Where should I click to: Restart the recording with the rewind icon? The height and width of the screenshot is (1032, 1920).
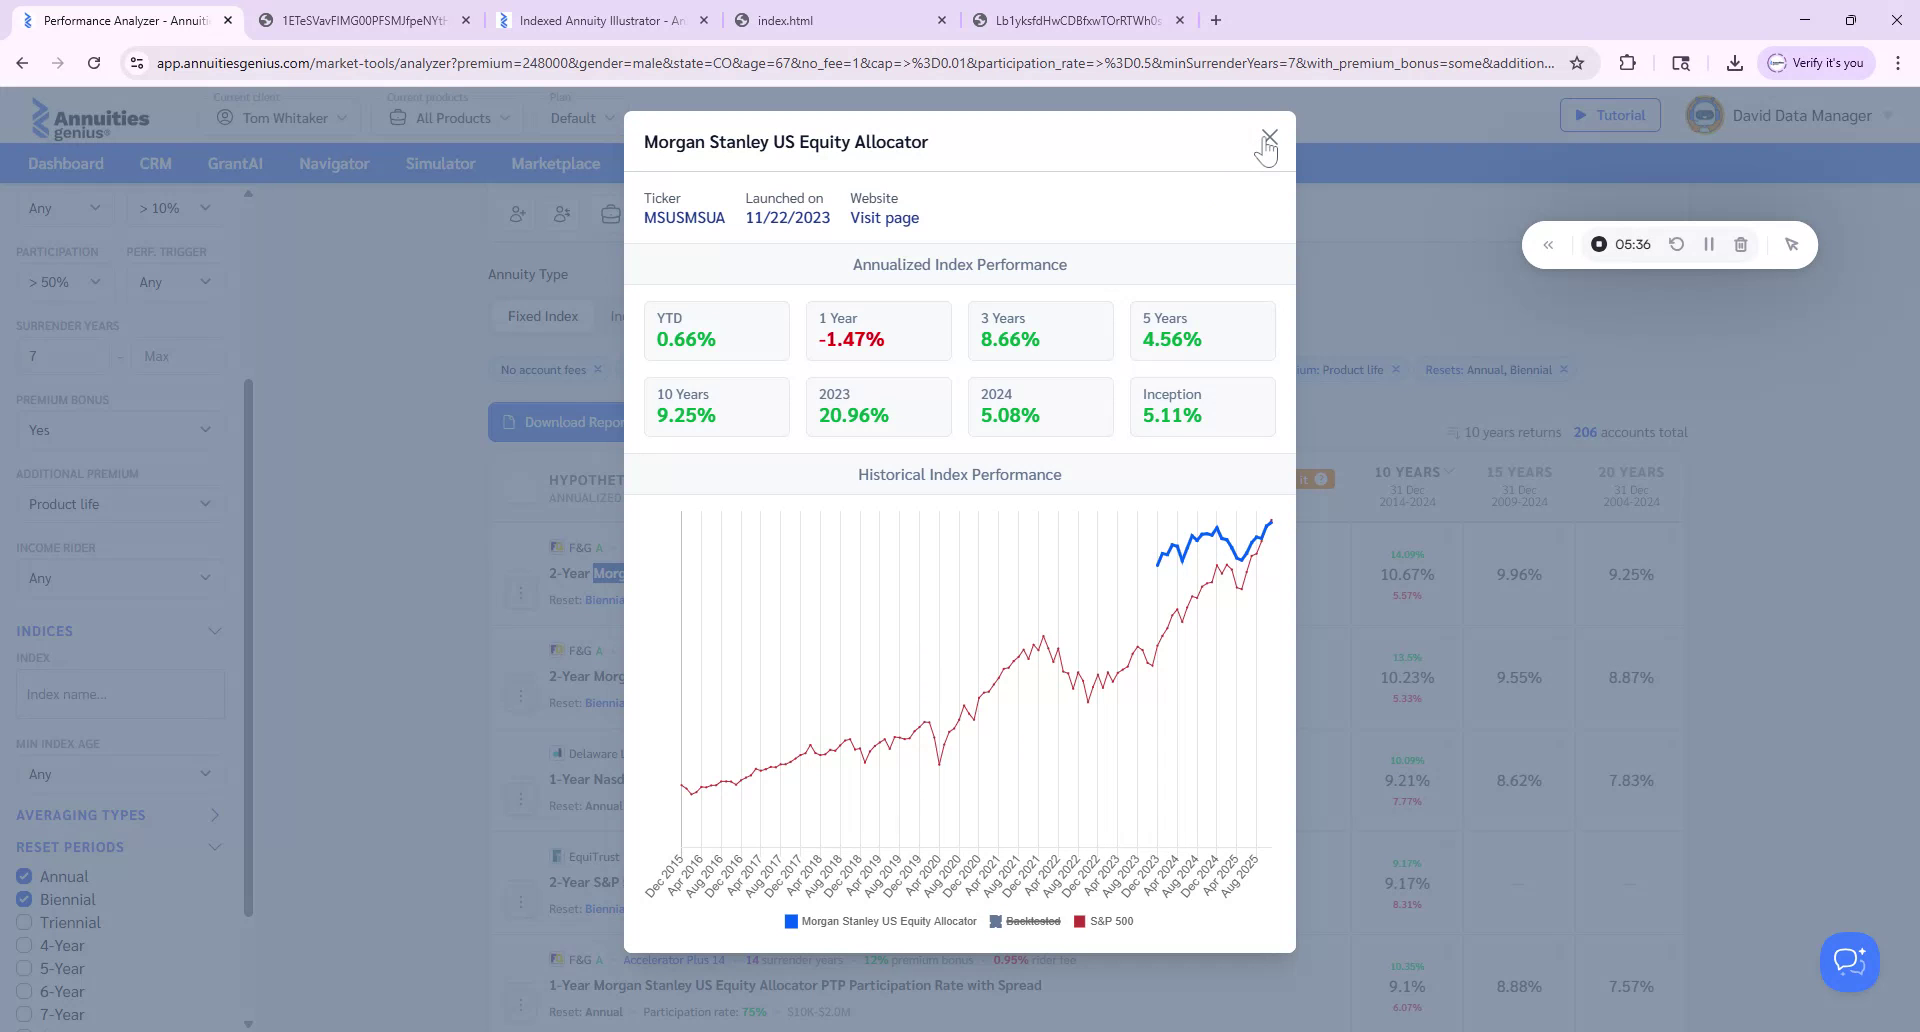[x=1677, y=244]
